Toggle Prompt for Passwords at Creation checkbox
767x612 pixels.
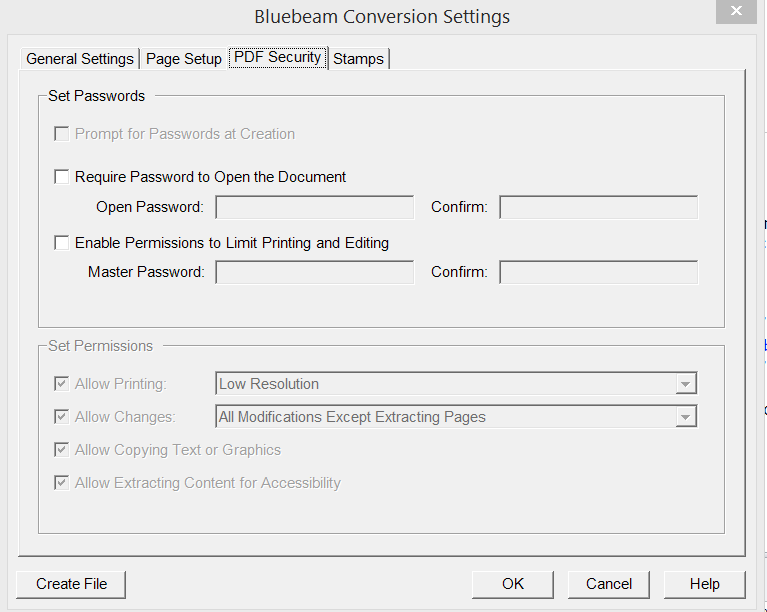62,134
